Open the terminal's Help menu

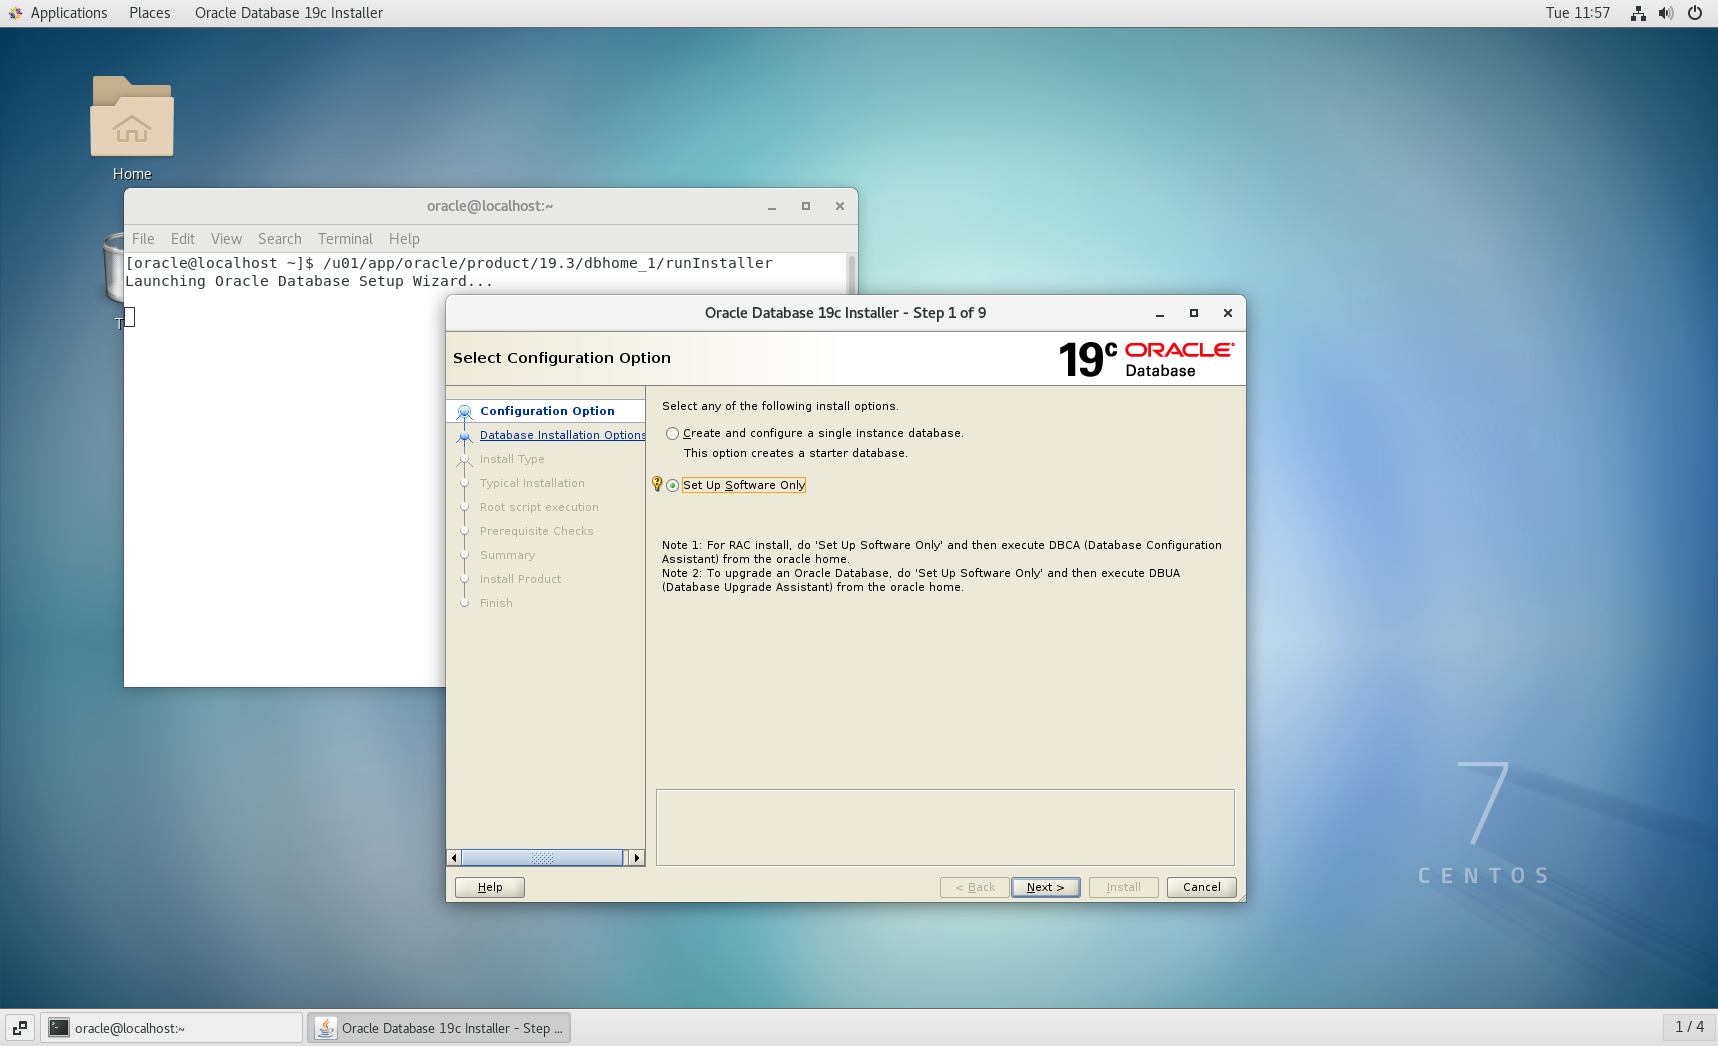404,239
